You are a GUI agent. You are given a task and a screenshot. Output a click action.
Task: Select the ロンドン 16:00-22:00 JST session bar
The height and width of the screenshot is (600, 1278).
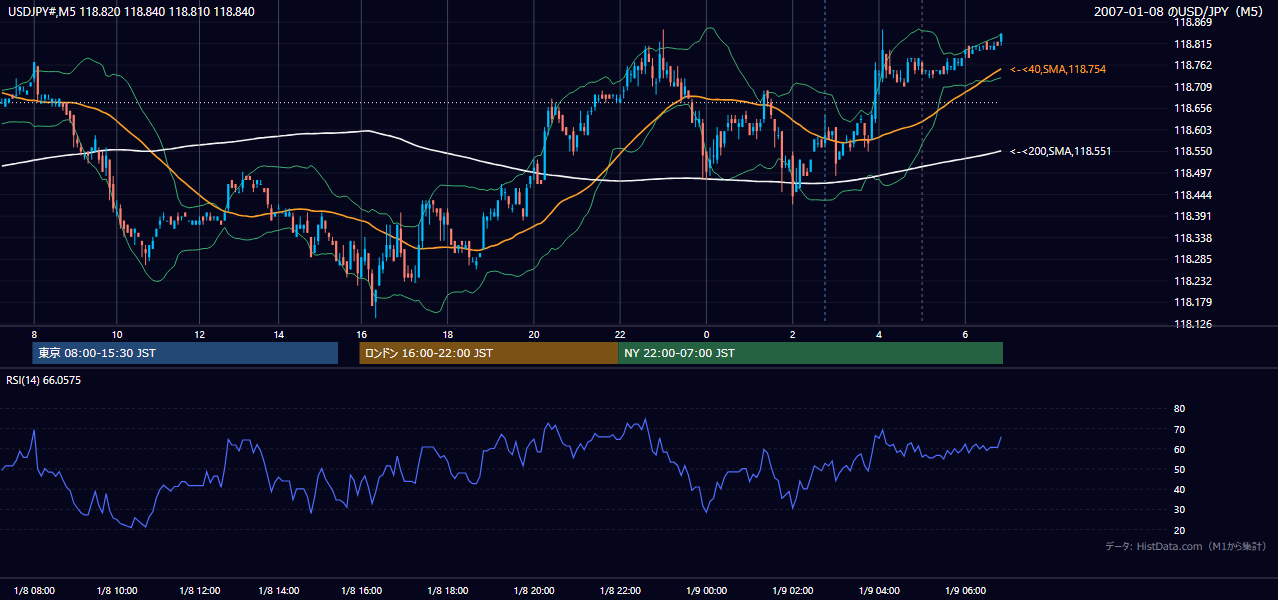point(489,353)
